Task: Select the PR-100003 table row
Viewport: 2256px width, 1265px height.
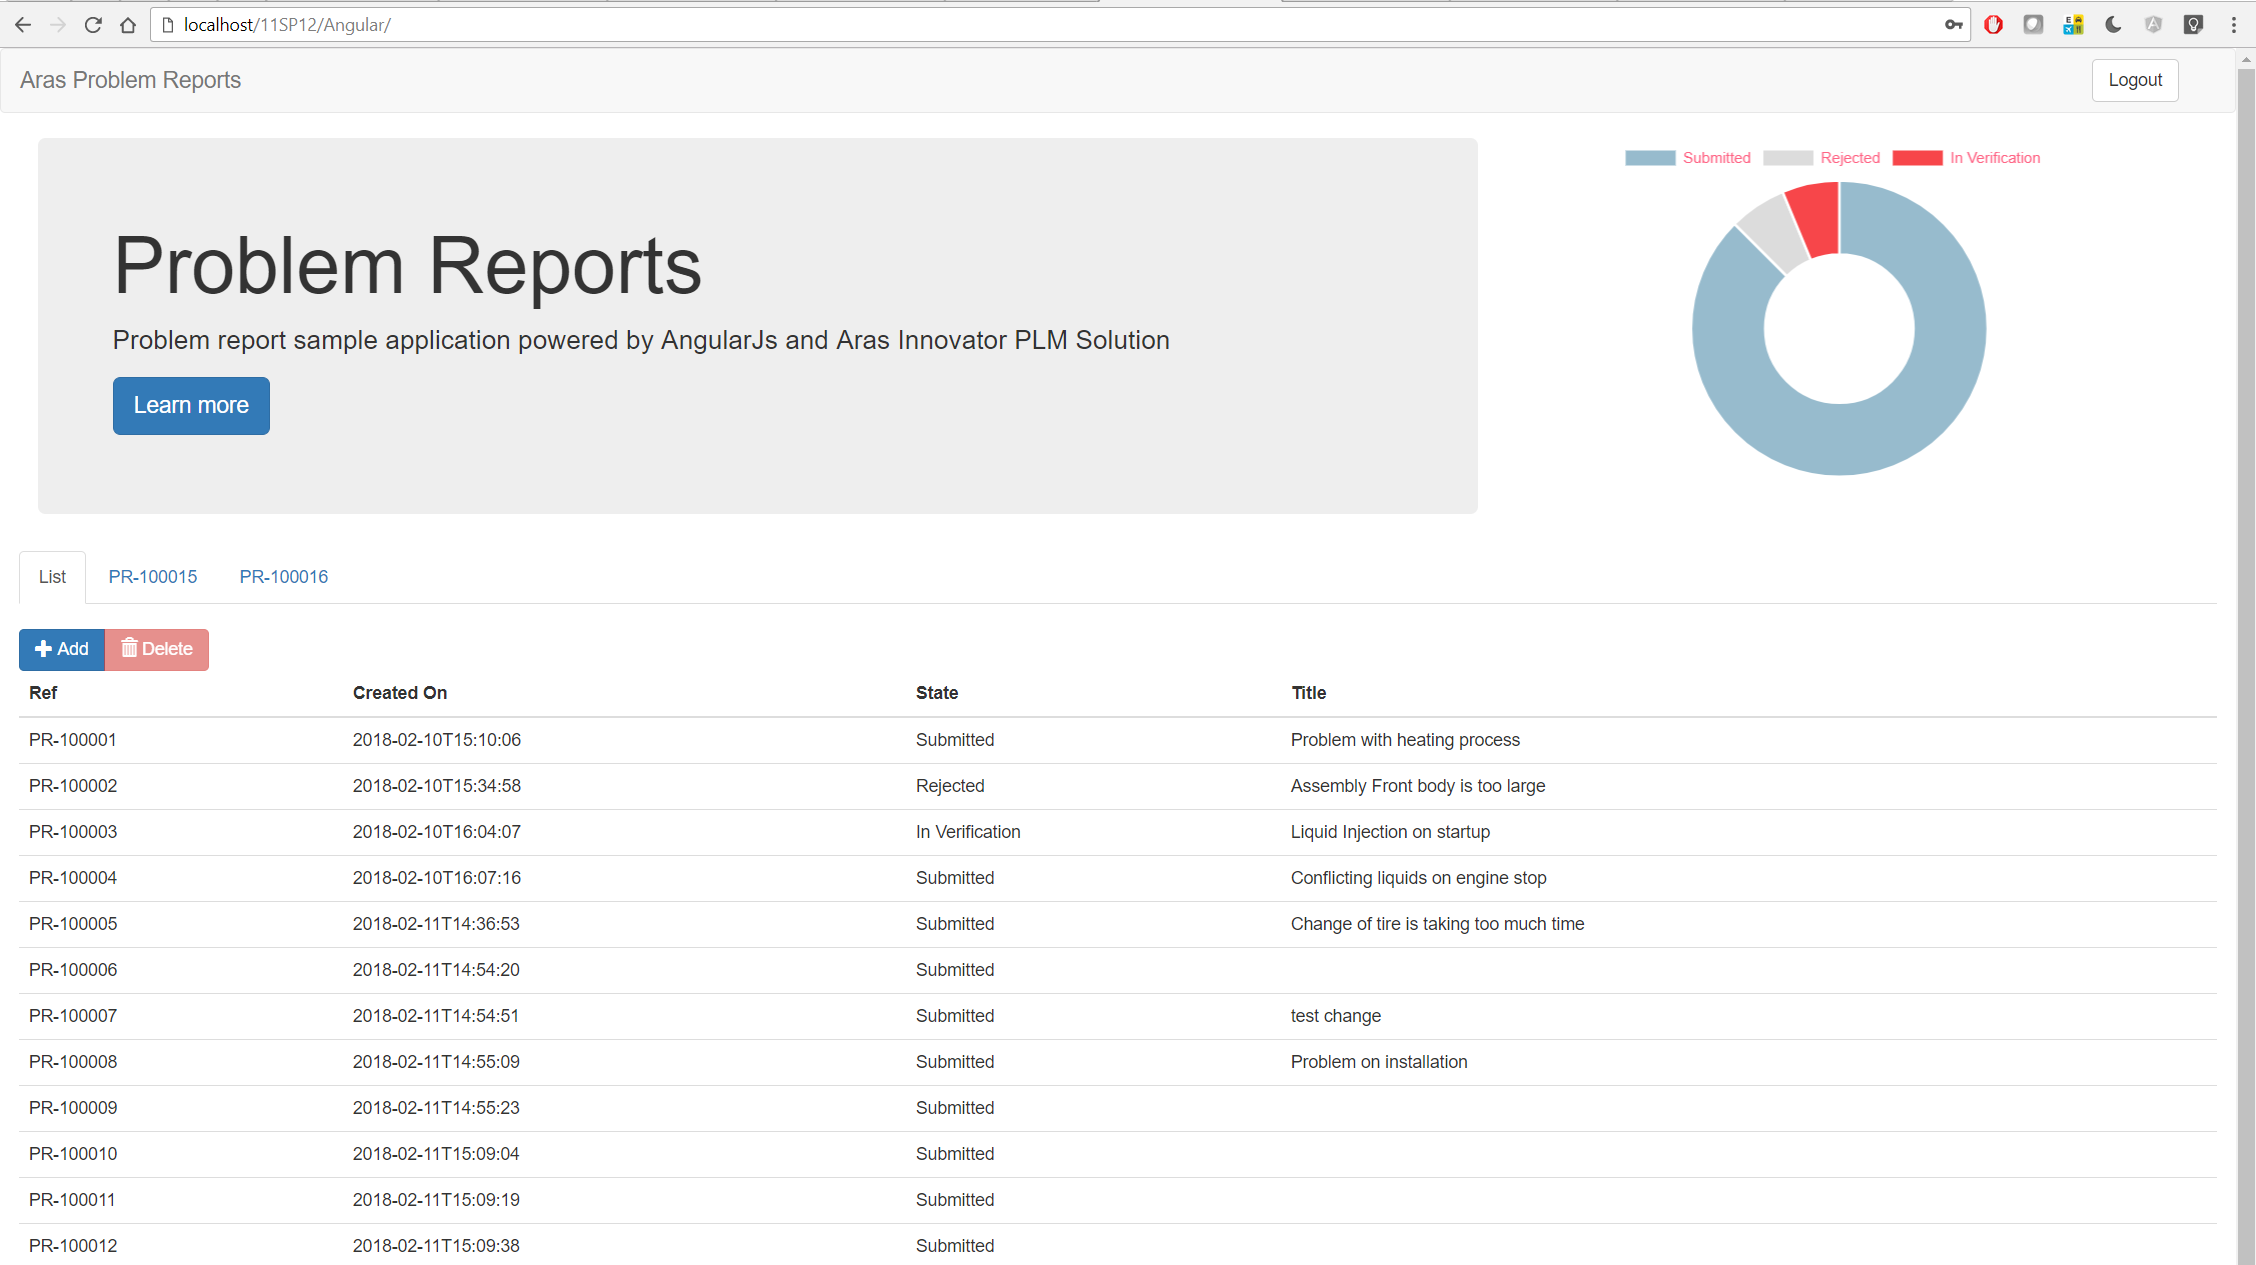Action: click(x=73, y=832)
